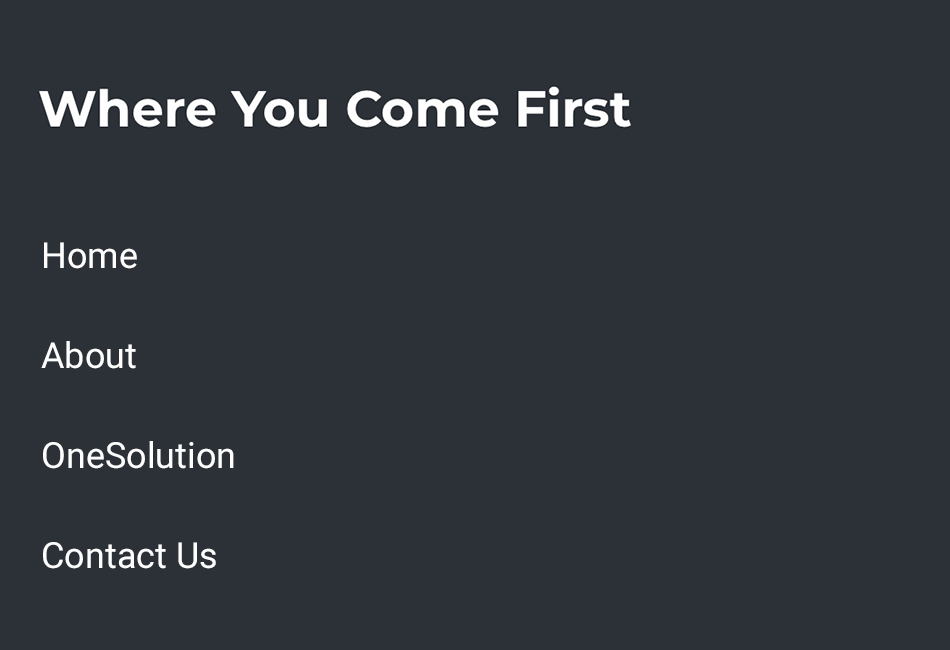
Task: Select the Home navigation item
Action: (89, 256)
